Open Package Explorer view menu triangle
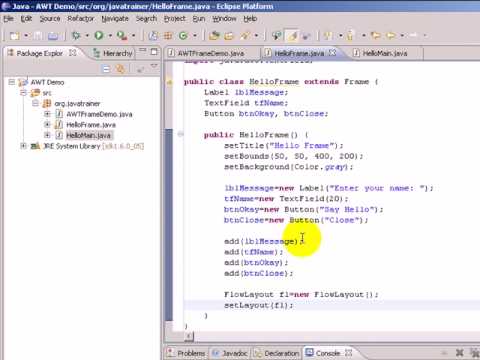 [x=154, y=66]
